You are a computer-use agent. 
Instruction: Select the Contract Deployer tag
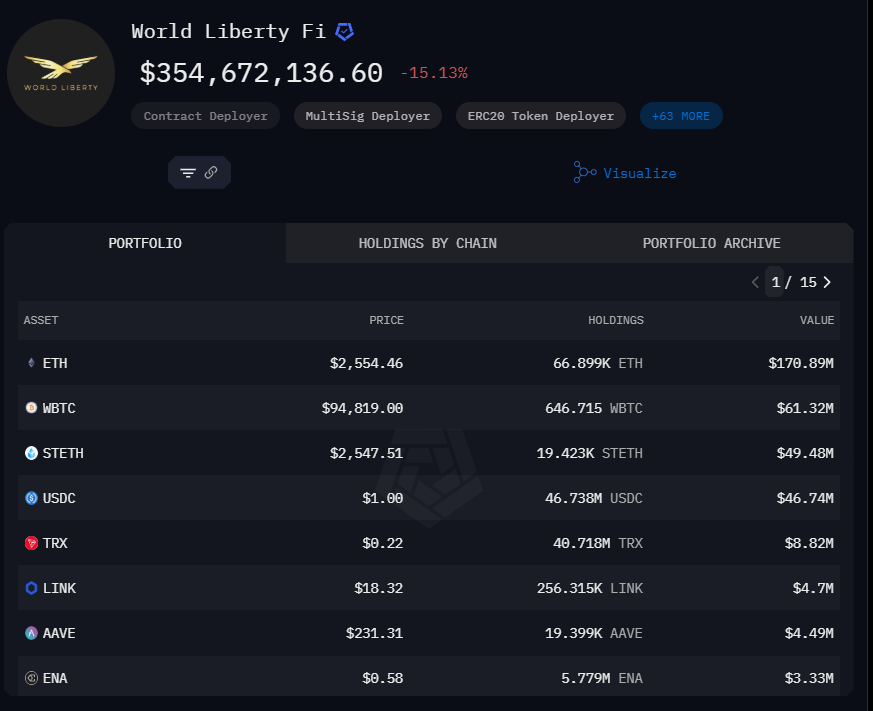[x=205, y=116]
